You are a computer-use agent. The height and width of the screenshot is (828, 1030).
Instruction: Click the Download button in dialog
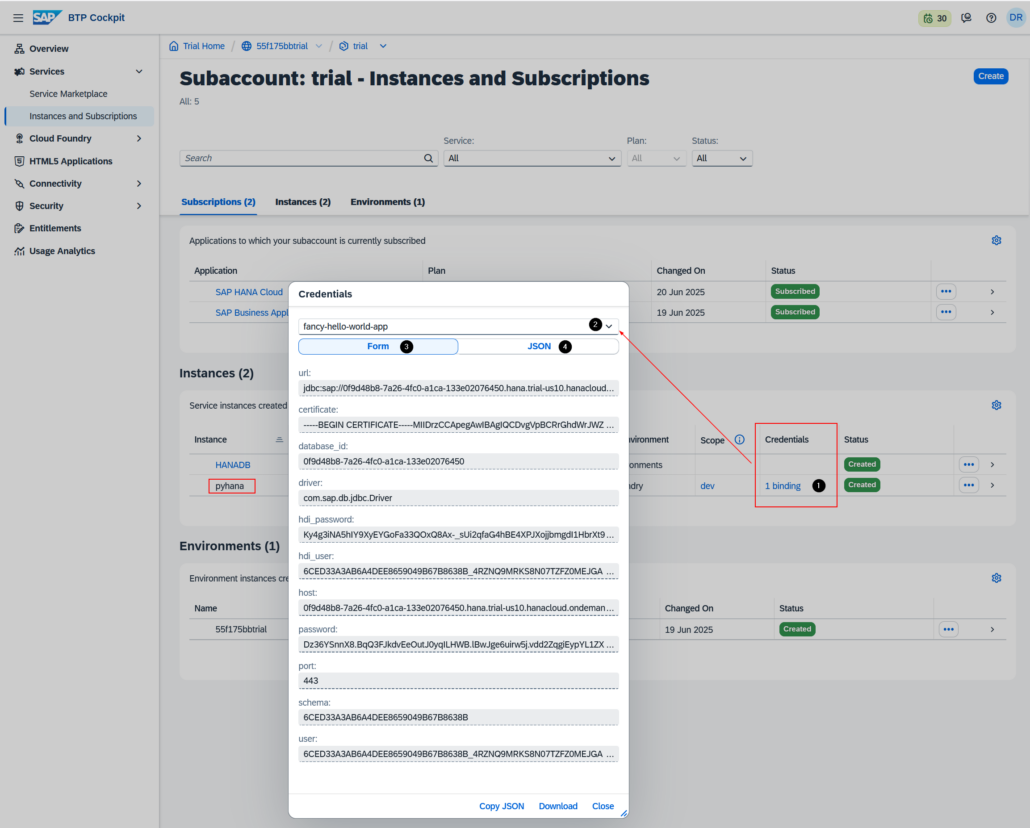[558, 806]
